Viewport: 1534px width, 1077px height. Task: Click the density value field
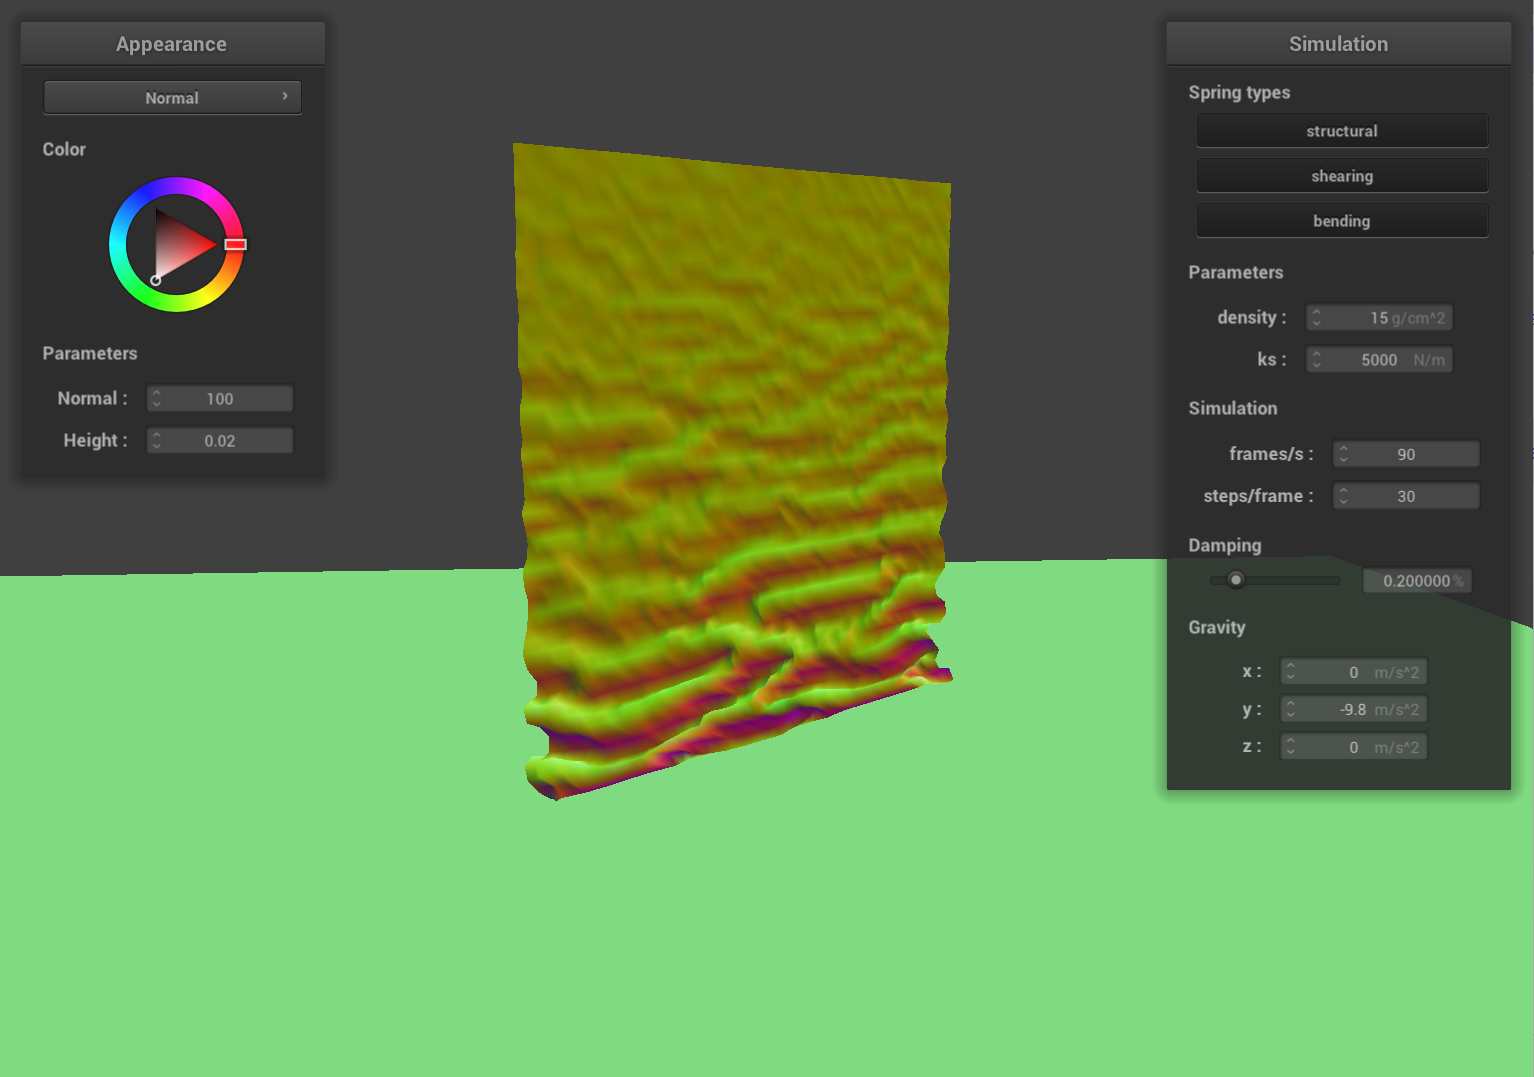pyautogui.click(x=1379, y=318)
